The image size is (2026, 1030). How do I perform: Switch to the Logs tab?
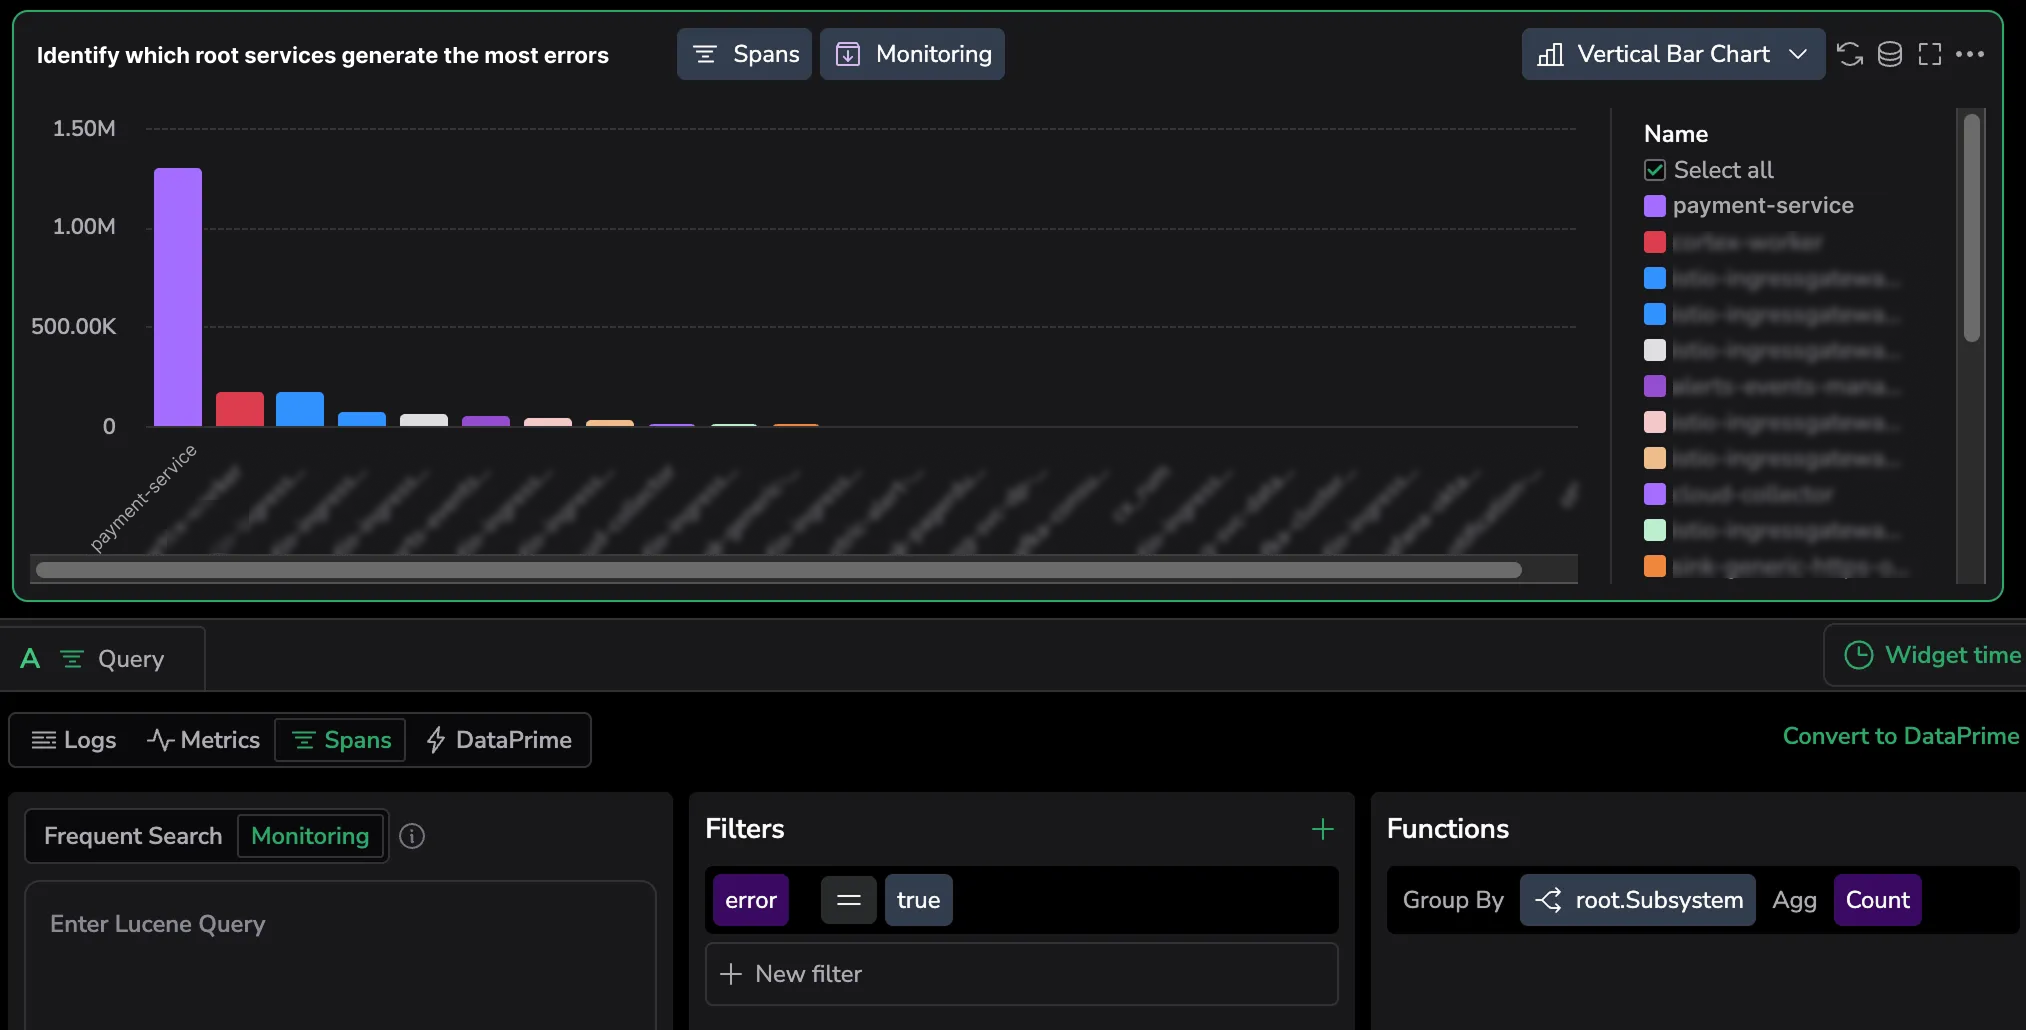click(x=75, y=740)
